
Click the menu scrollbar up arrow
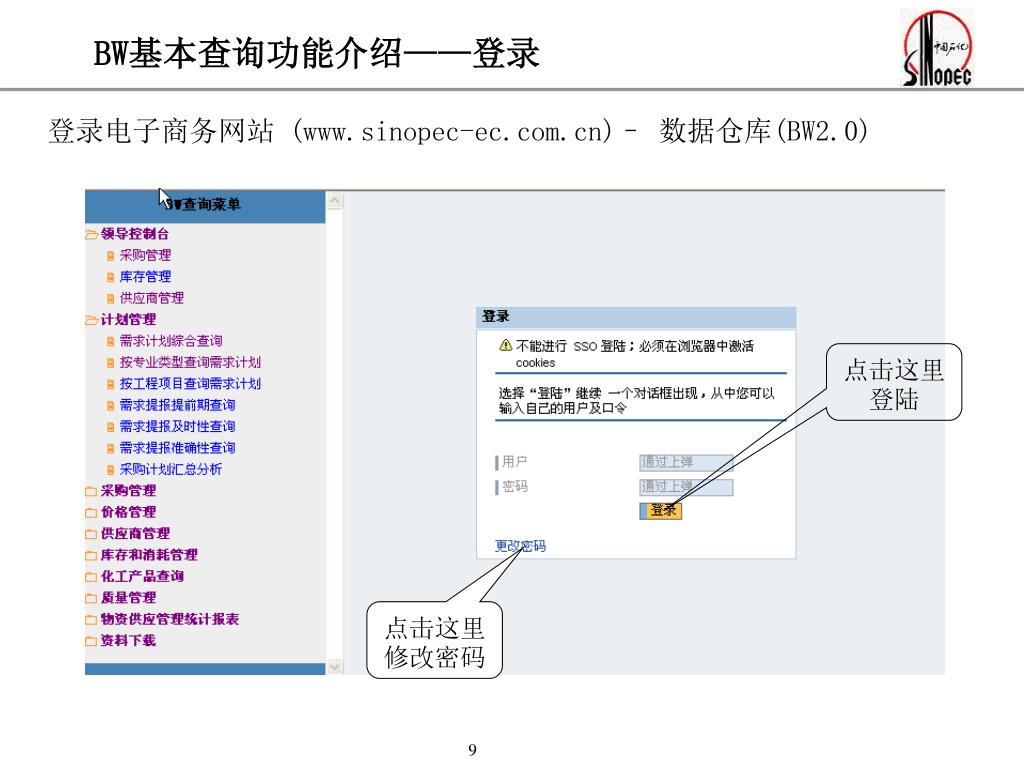click(x=334, y=200)
